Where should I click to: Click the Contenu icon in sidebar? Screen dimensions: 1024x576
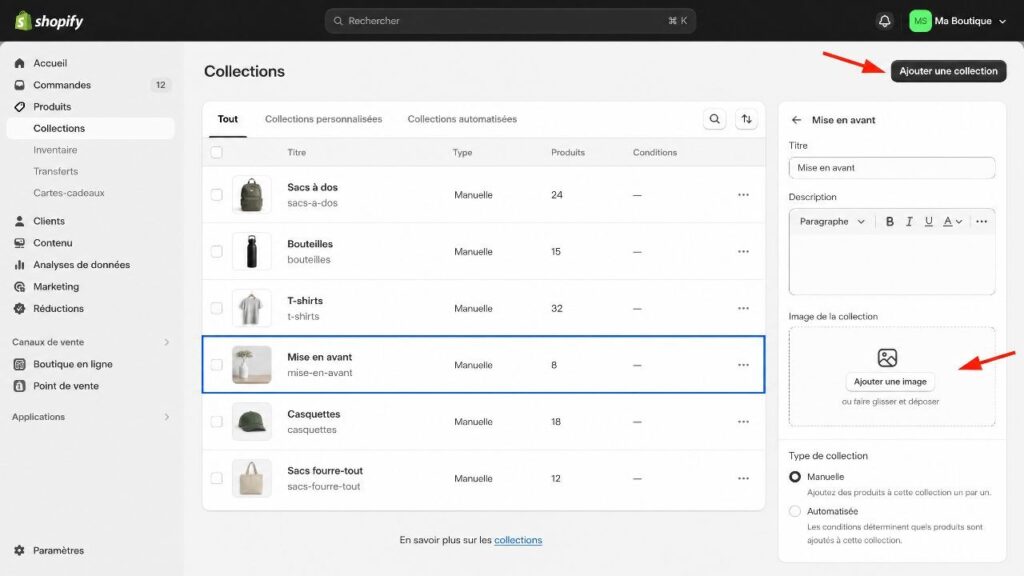point(20,243)
